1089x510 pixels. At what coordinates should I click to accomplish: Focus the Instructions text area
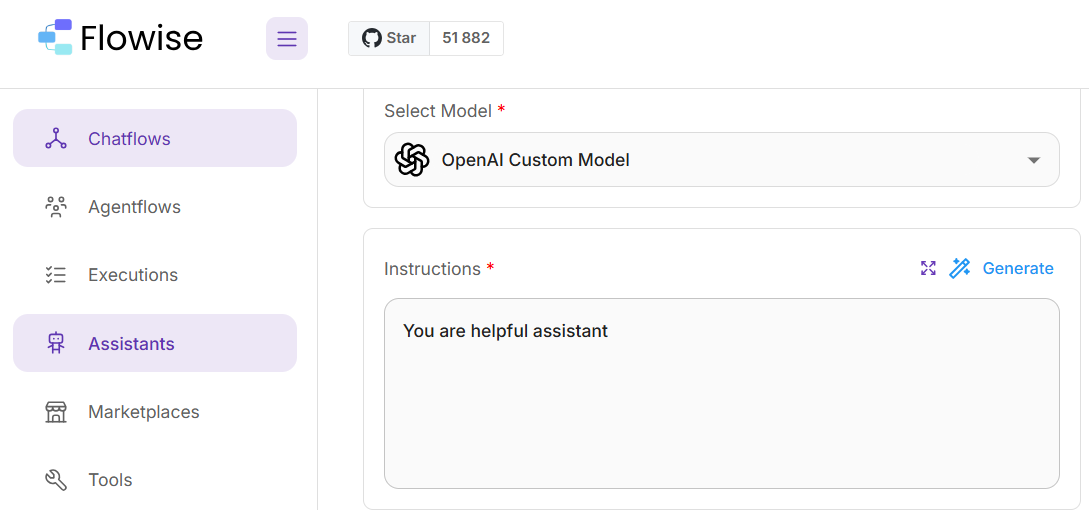(x=720, y=400)
